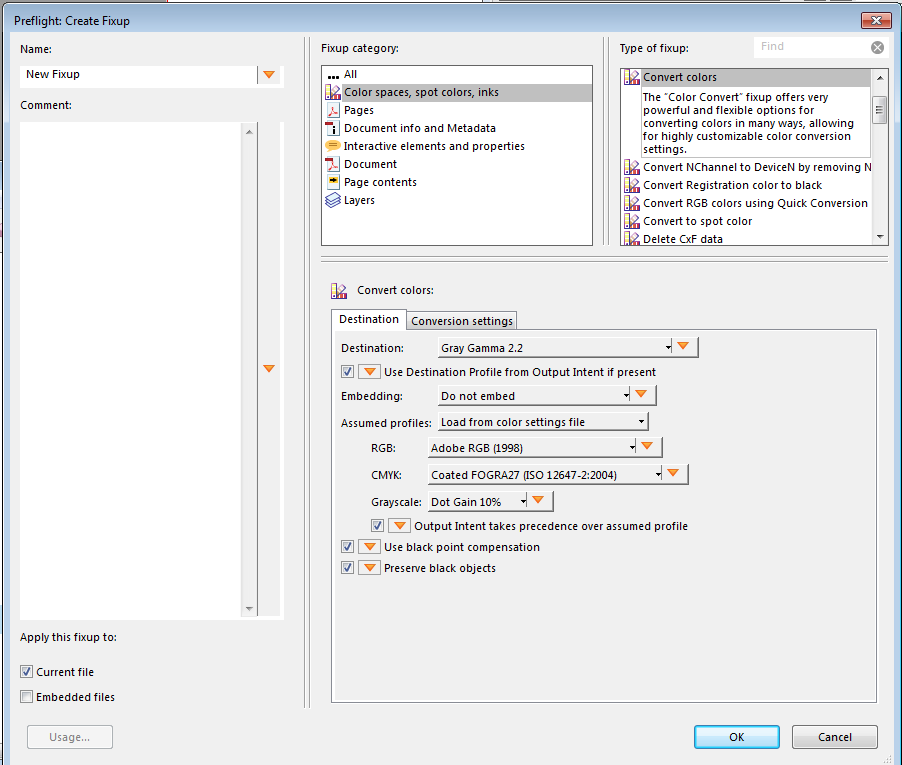This screenshot has width=902, height=765.
Task: Click Comment box scroll up arrow
Action: pyautogui.click(x=249, y=132)
